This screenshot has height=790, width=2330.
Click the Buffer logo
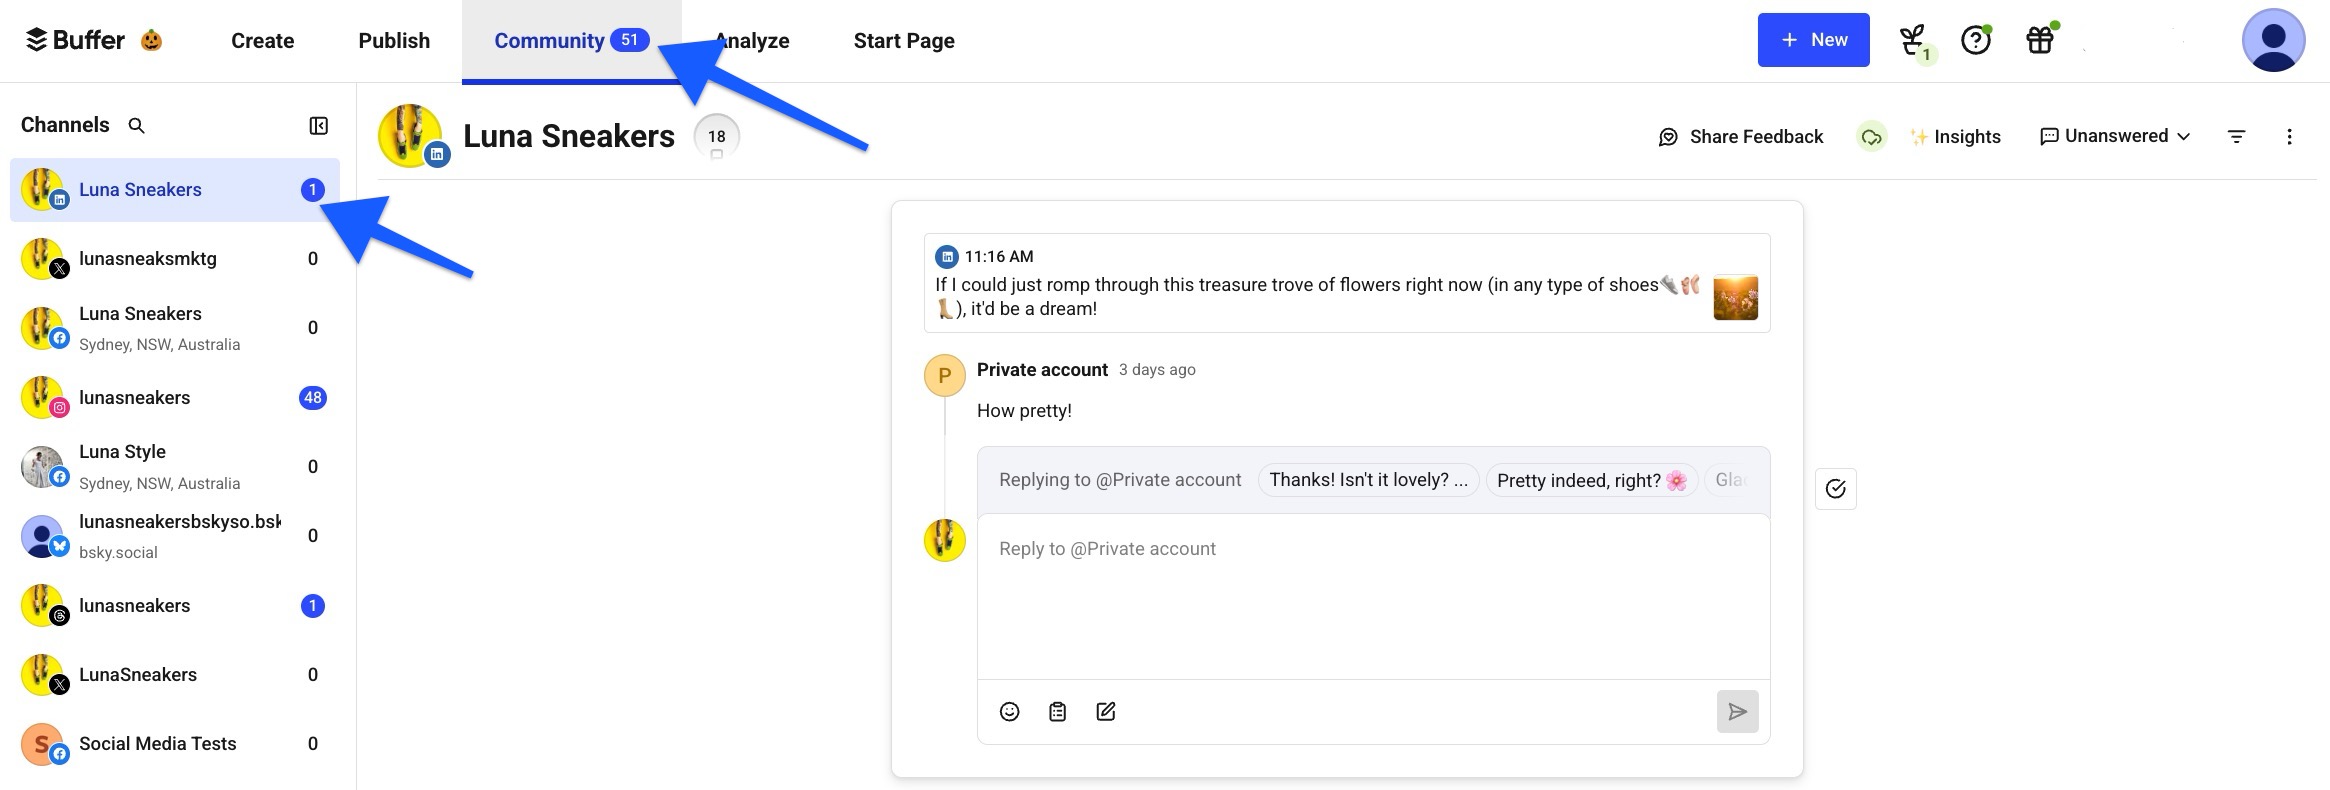point(75,40)
